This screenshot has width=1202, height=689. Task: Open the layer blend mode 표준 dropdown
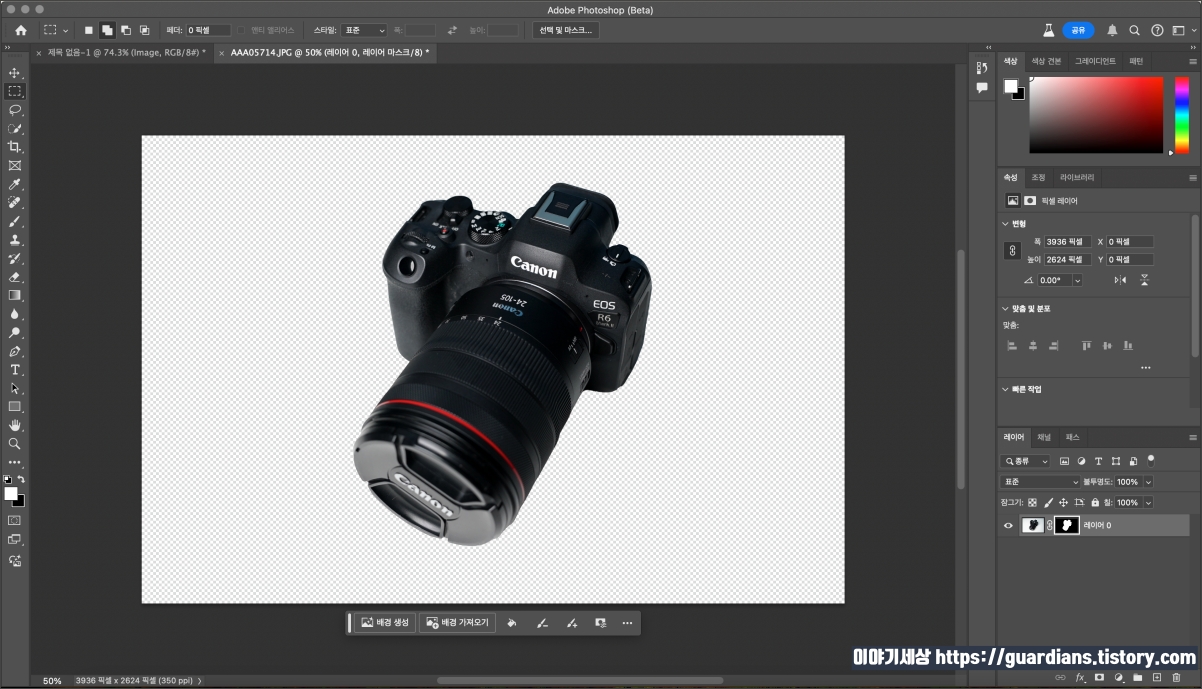coord(1041,482)
